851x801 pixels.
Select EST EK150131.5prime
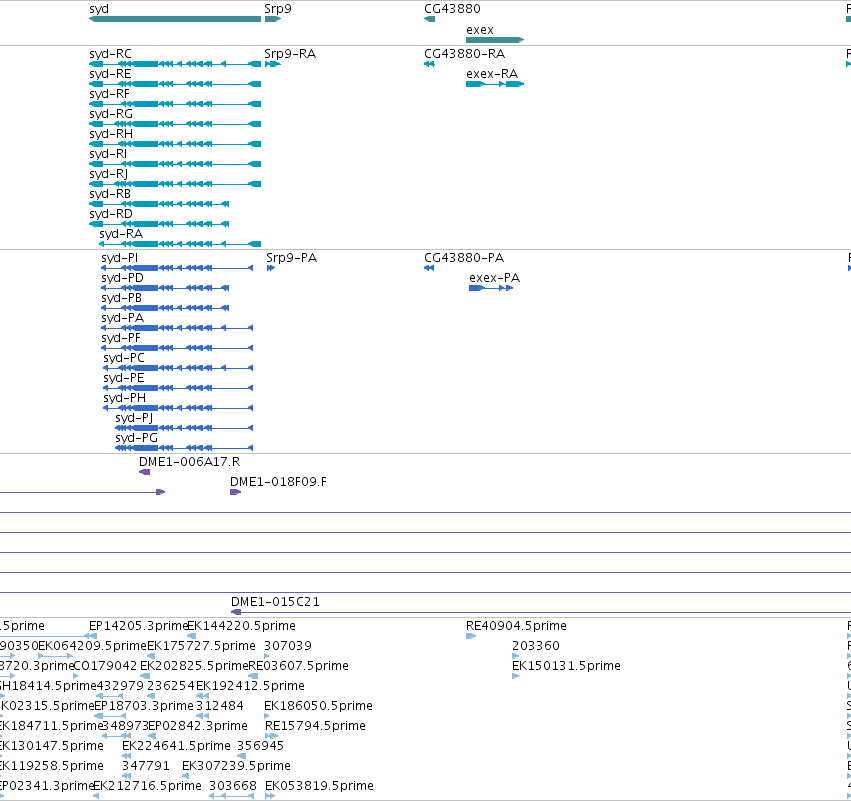(516, 676)
